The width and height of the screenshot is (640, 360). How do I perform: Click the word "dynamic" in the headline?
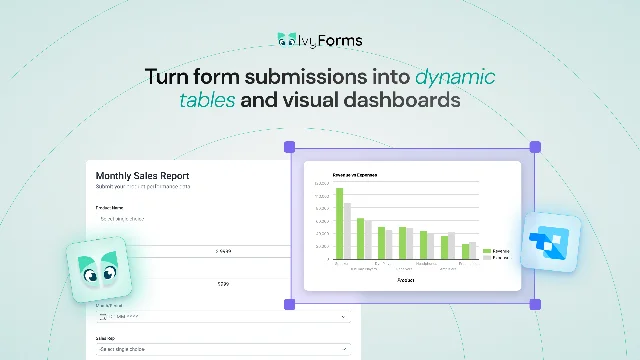coord(455,77)
